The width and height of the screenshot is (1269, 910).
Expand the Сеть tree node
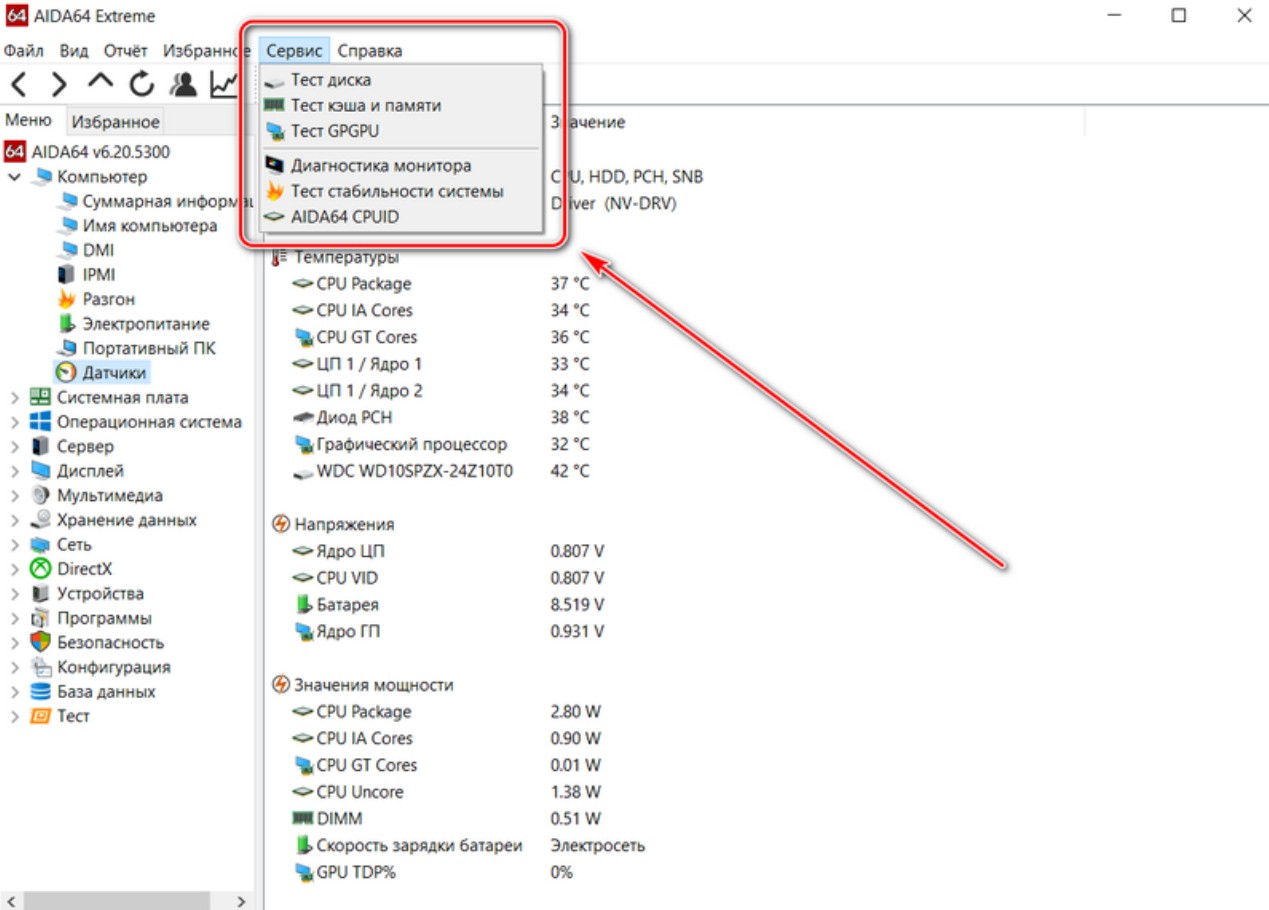tap(14, 545)
